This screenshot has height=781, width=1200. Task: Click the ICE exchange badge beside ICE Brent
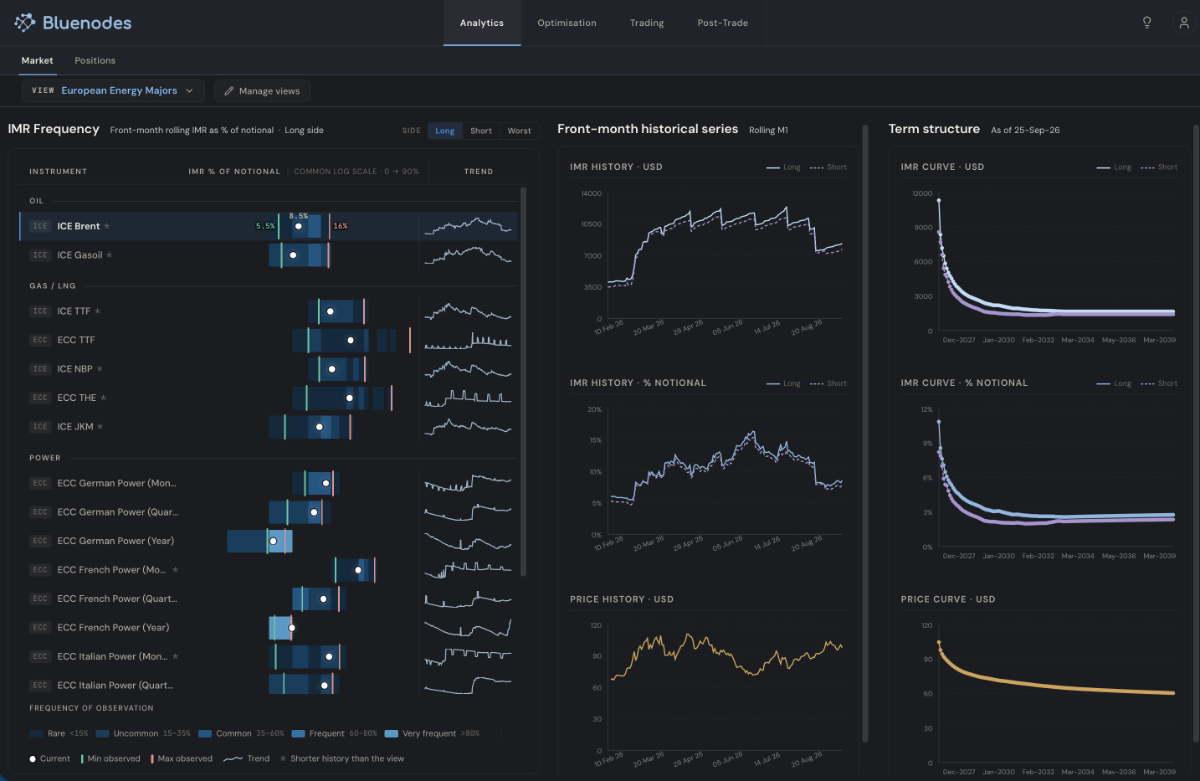click(x=40, y=226)
